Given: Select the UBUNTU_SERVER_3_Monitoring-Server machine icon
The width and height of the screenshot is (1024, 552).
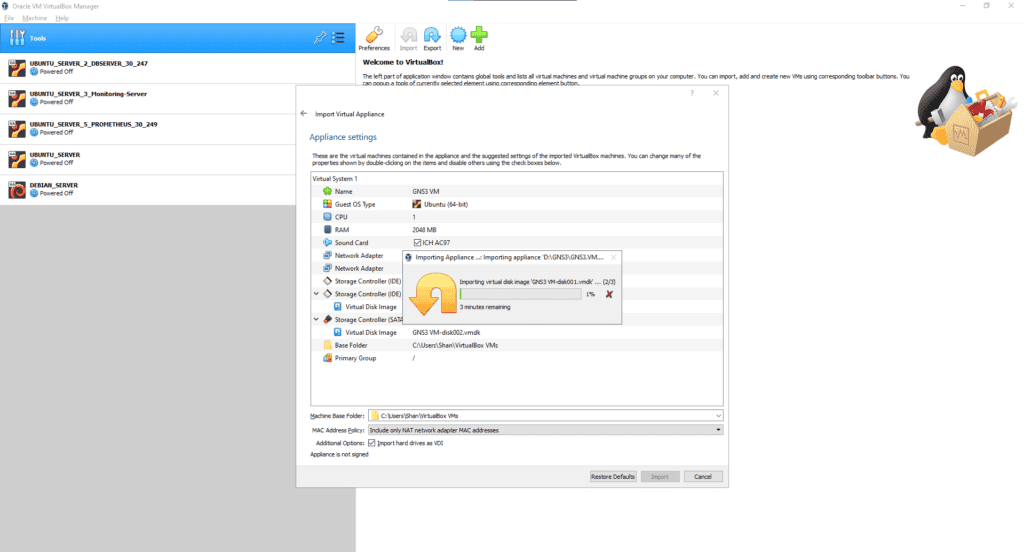Looking at the screenshot, I should click(x=17, y=98).
